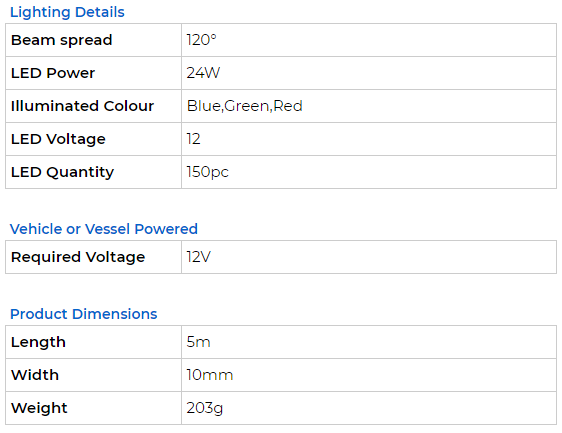Click the 203g weight value
This screenshot has height=433, width=562.
(x=205, y=408)
